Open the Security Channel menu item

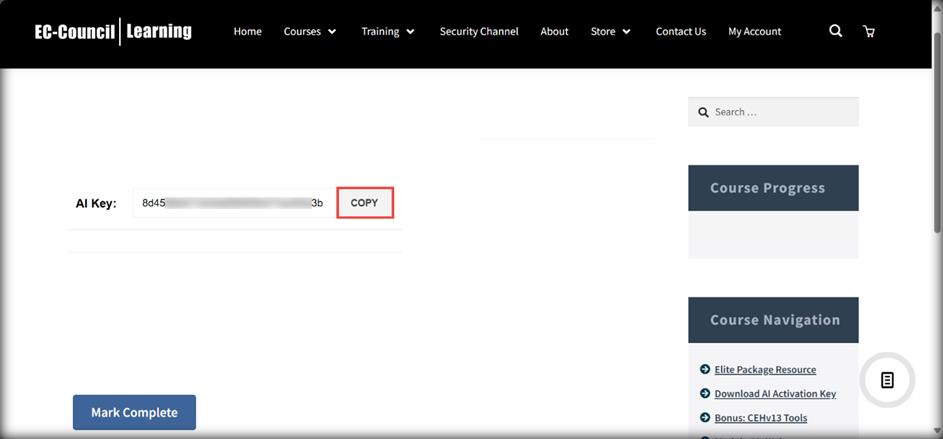pos(479,31)
